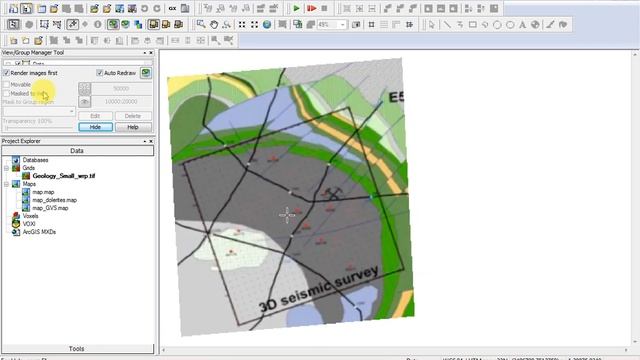
Task: Click the redo arrow icon in the toolbar
Action: tap(157, 8)
